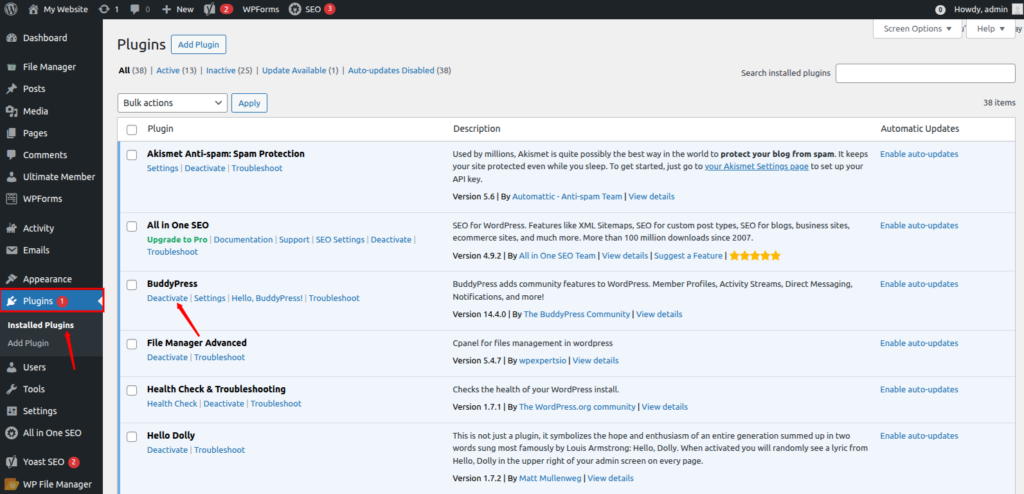Open the Hello, BuddyPress! link
This screenshot has height=494, width=1024.
[267, 298]
